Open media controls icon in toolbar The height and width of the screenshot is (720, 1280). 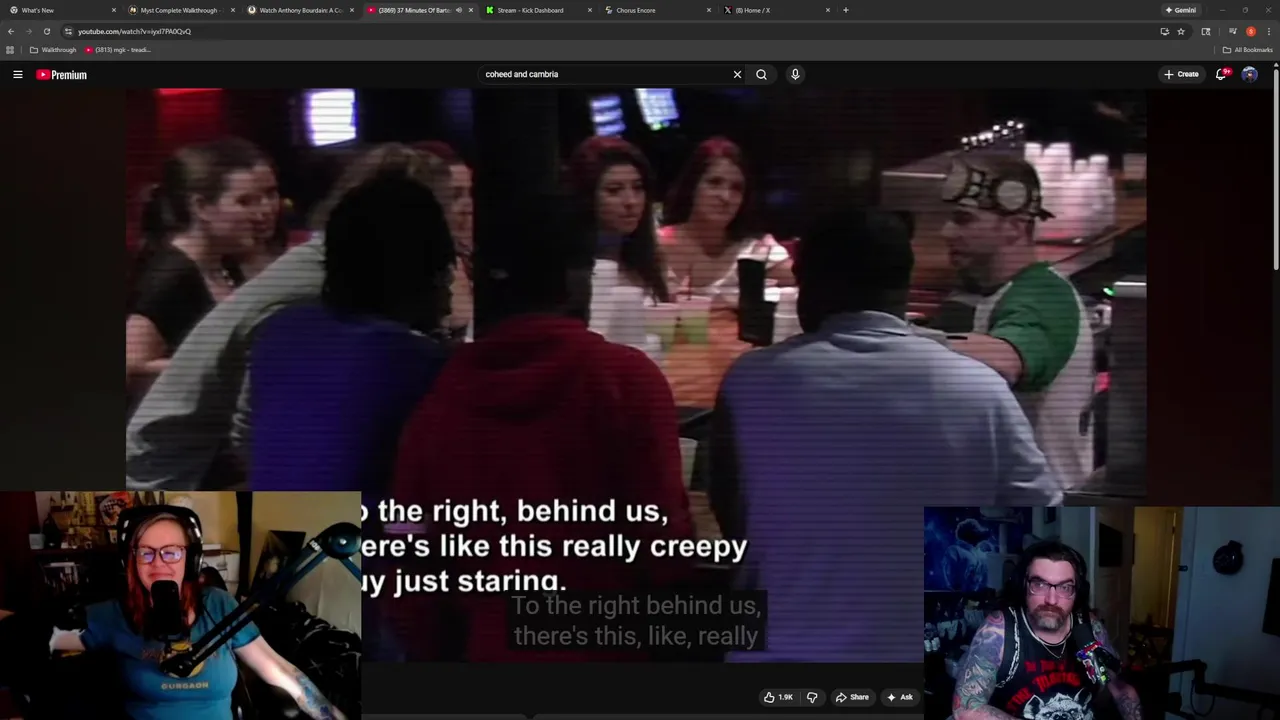[x=1232, y=31]
